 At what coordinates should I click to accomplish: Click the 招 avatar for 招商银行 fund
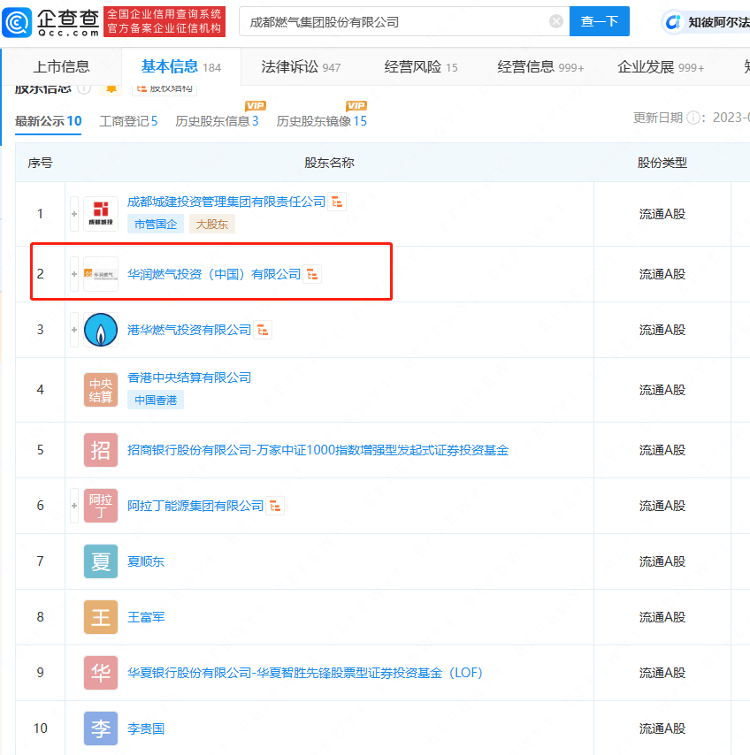tap(101, 450)
